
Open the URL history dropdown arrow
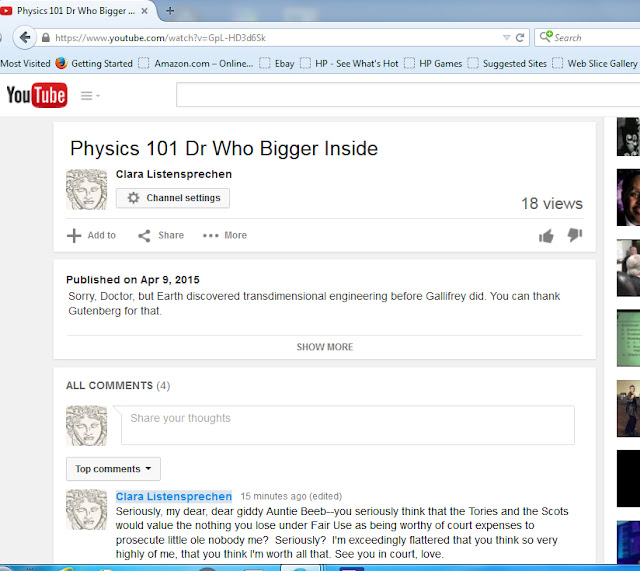[507, 38]
